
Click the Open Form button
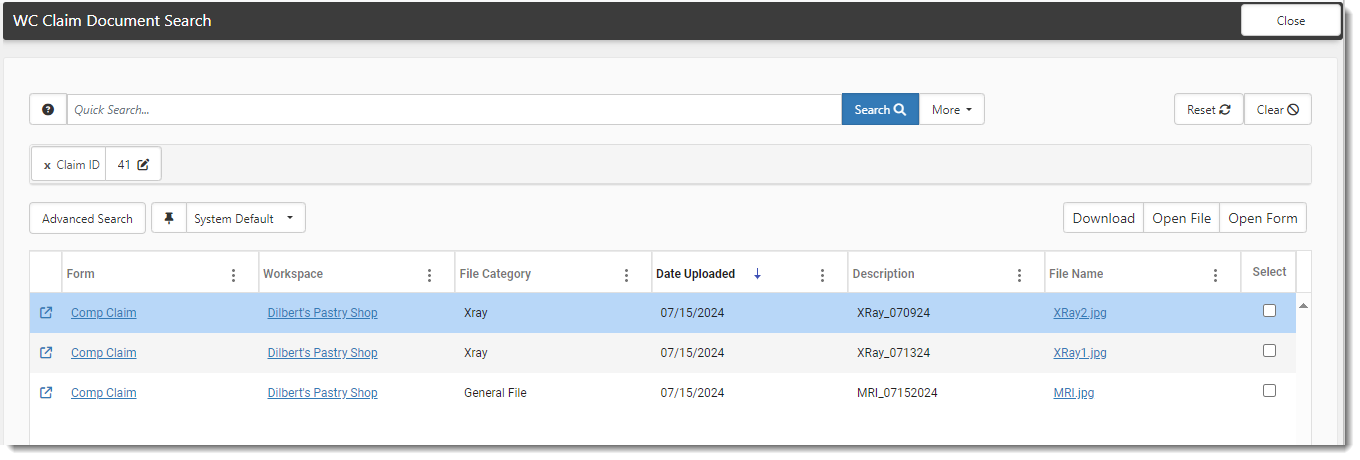(1263, 219)
